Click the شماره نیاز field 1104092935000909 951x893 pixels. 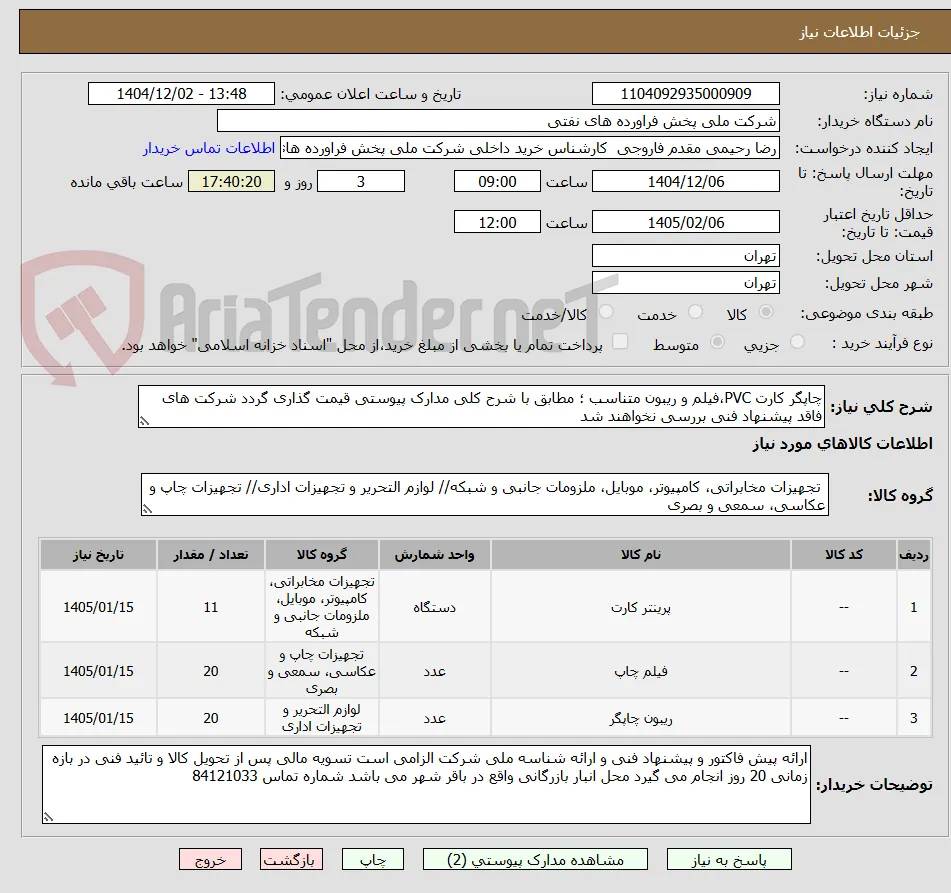click(685, 94)
